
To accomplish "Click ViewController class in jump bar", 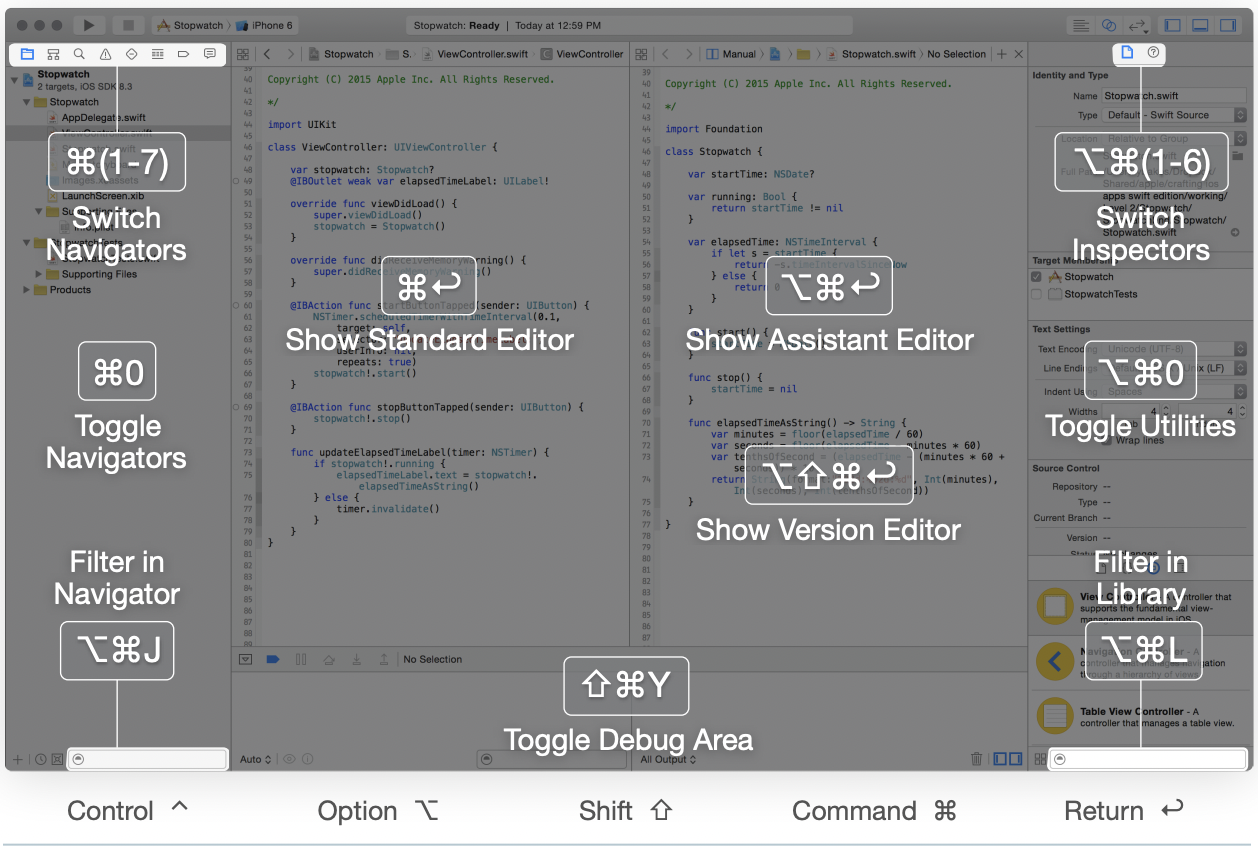I will [x=582, y=54].
